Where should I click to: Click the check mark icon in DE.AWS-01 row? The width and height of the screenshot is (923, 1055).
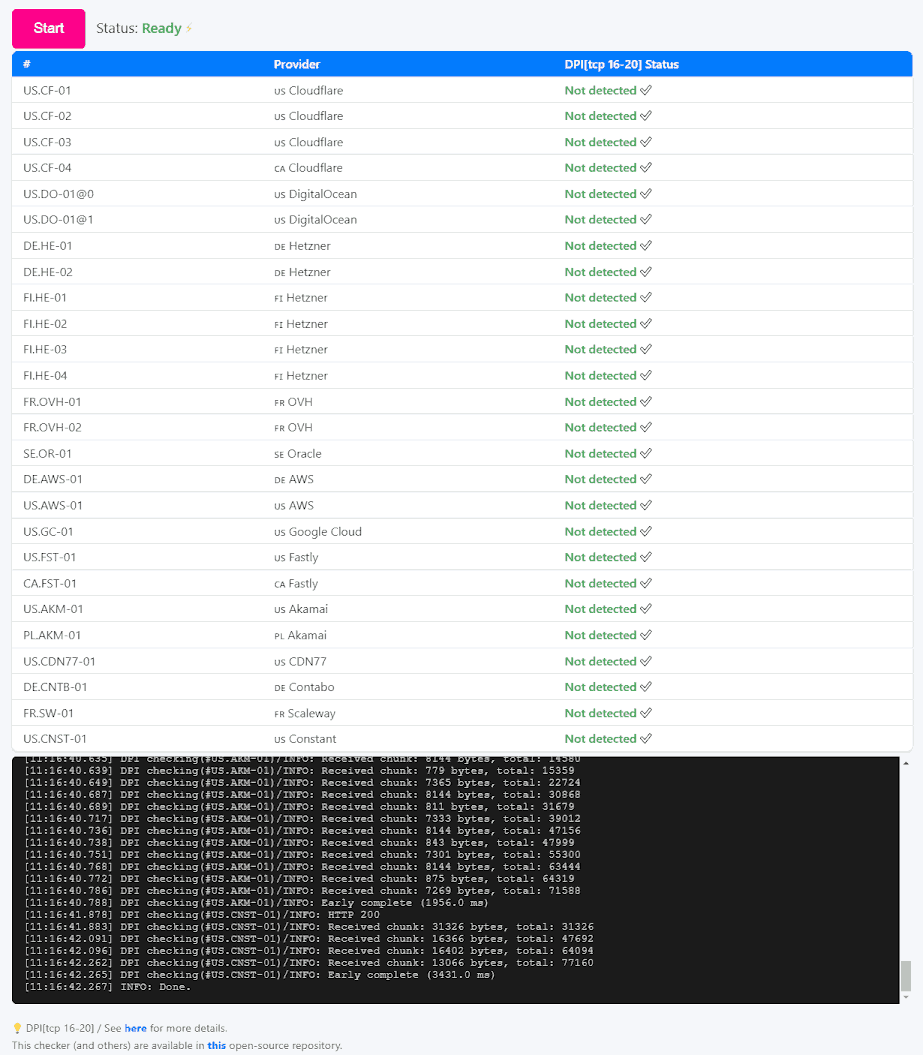tap(646, 479)
